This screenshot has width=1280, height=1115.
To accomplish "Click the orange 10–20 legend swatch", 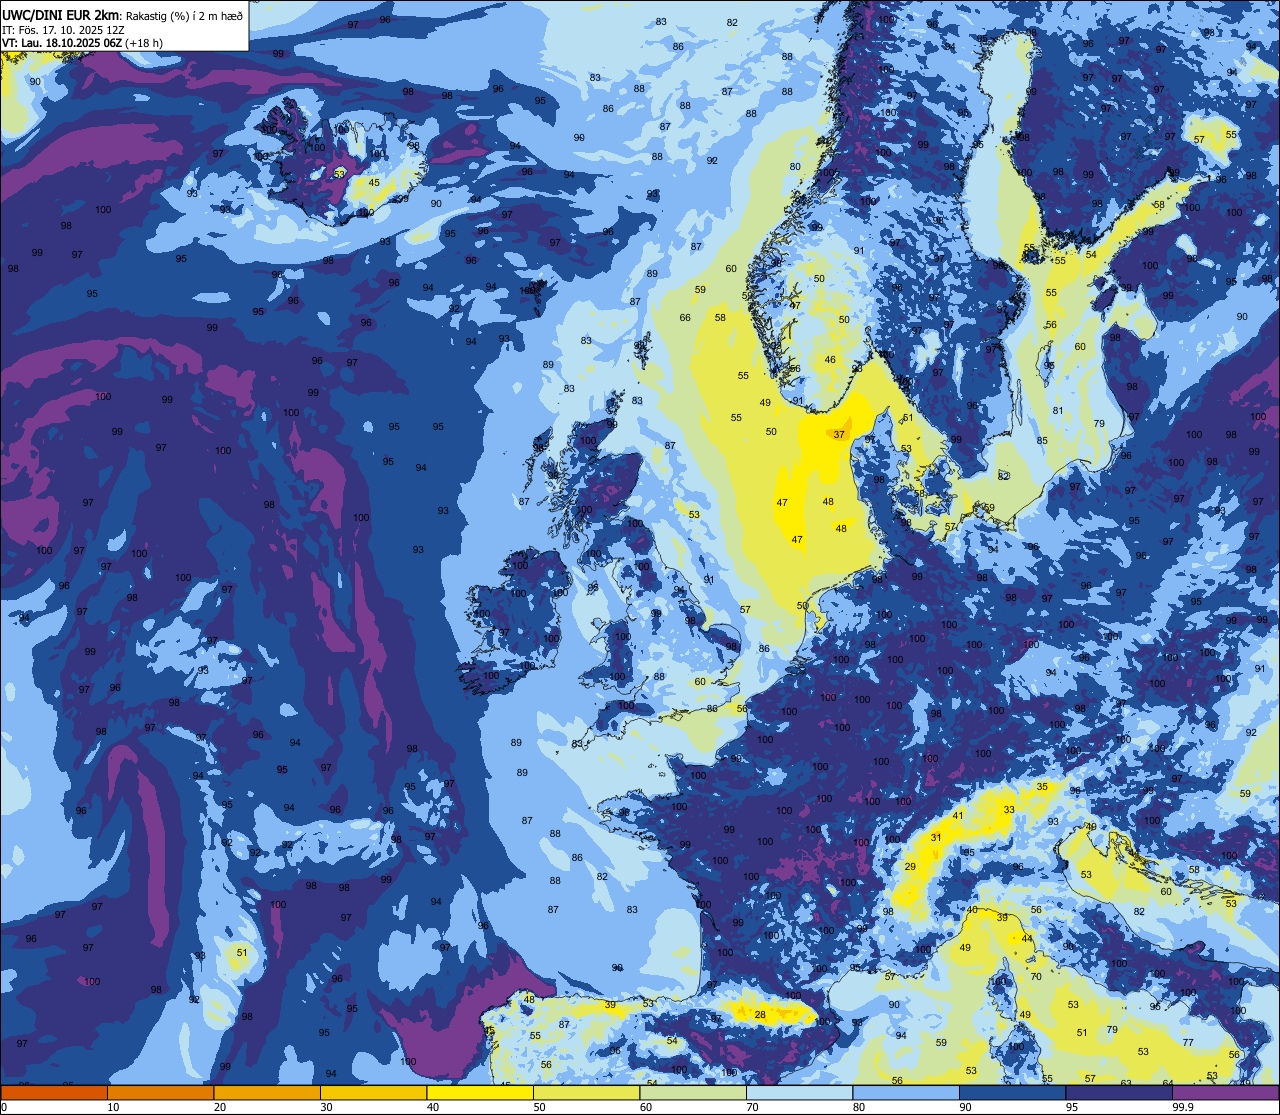I will click(160, 1092).
